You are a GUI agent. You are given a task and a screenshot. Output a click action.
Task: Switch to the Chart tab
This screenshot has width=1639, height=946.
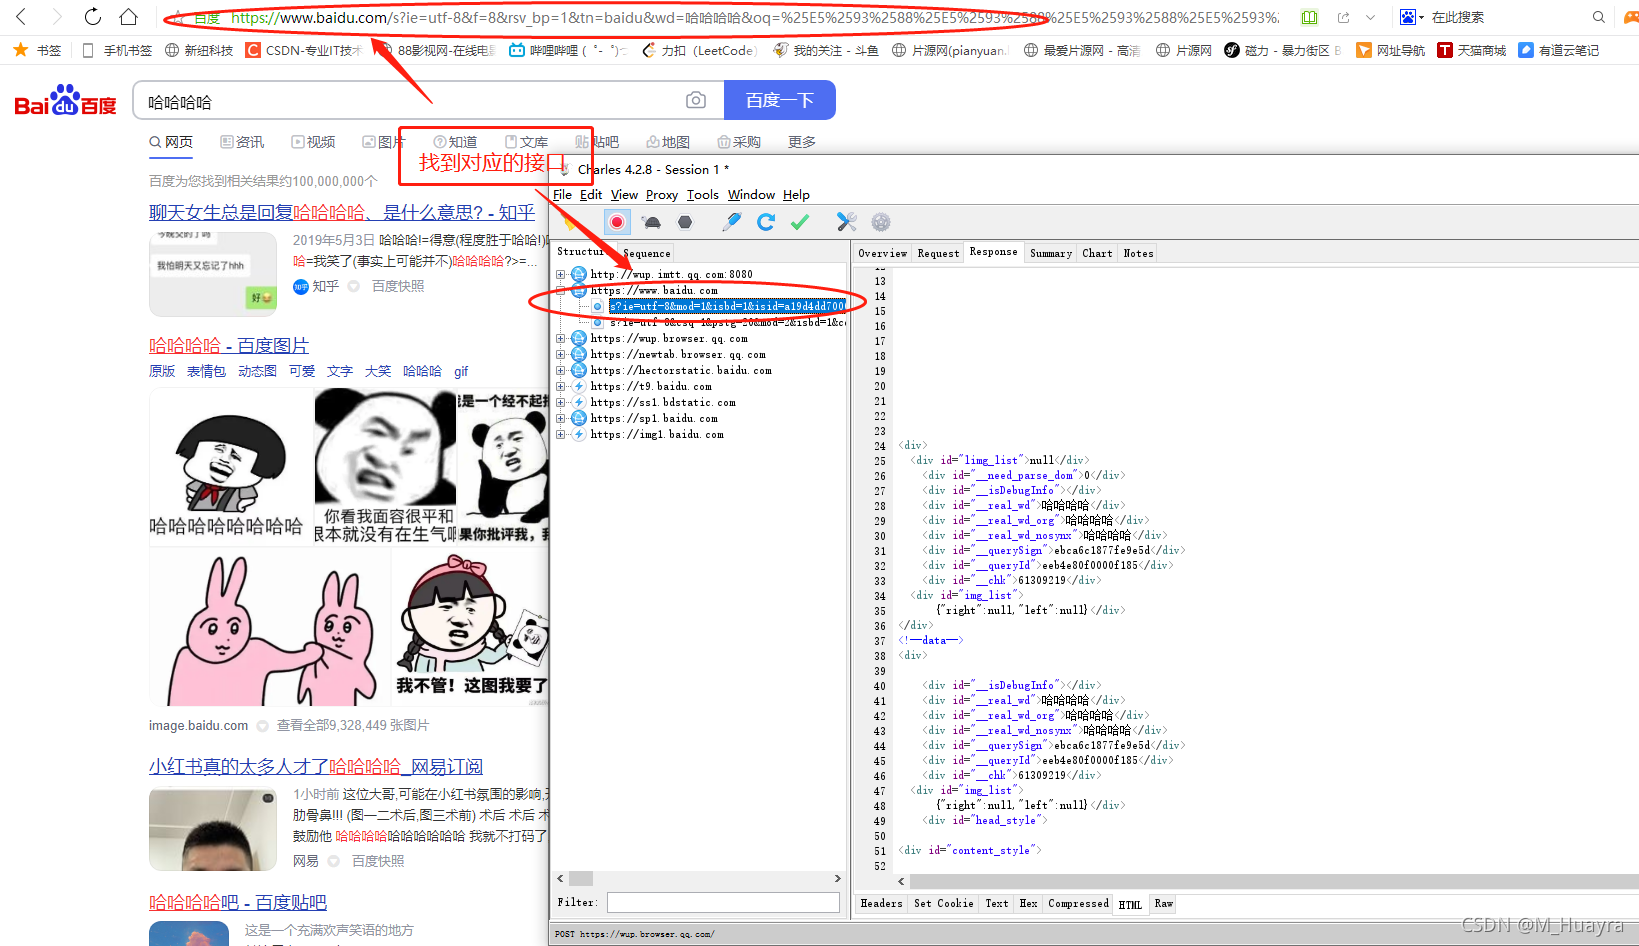click(x=1097, y=253)
